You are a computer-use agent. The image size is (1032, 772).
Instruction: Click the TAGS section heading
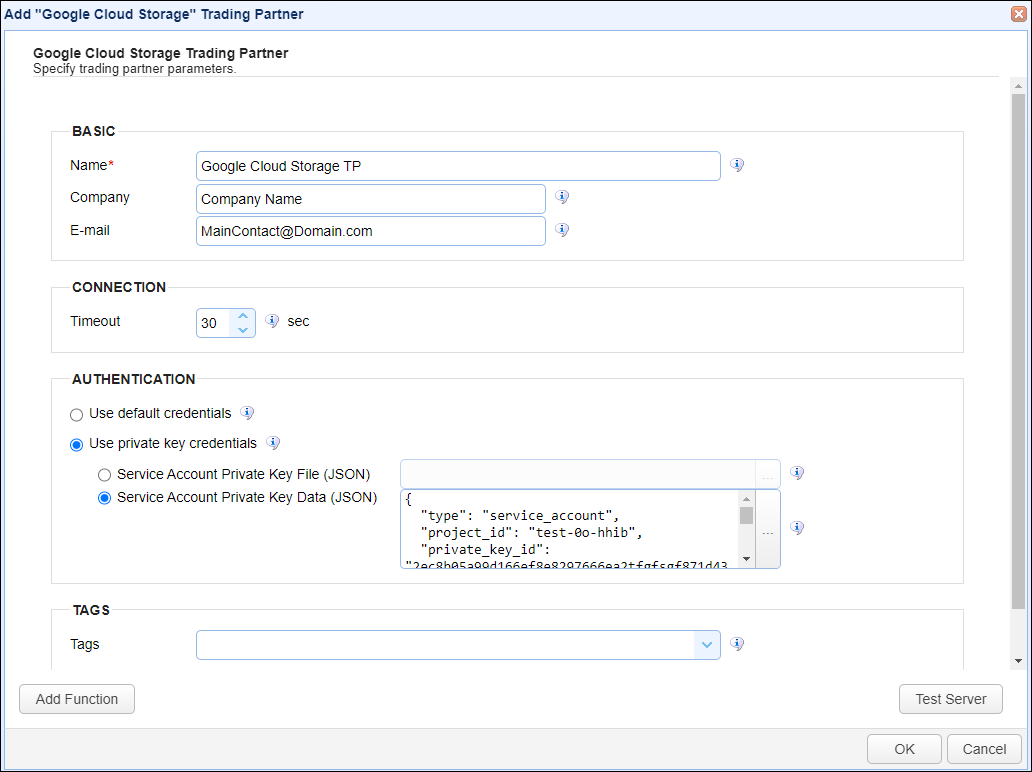[91, 610]
